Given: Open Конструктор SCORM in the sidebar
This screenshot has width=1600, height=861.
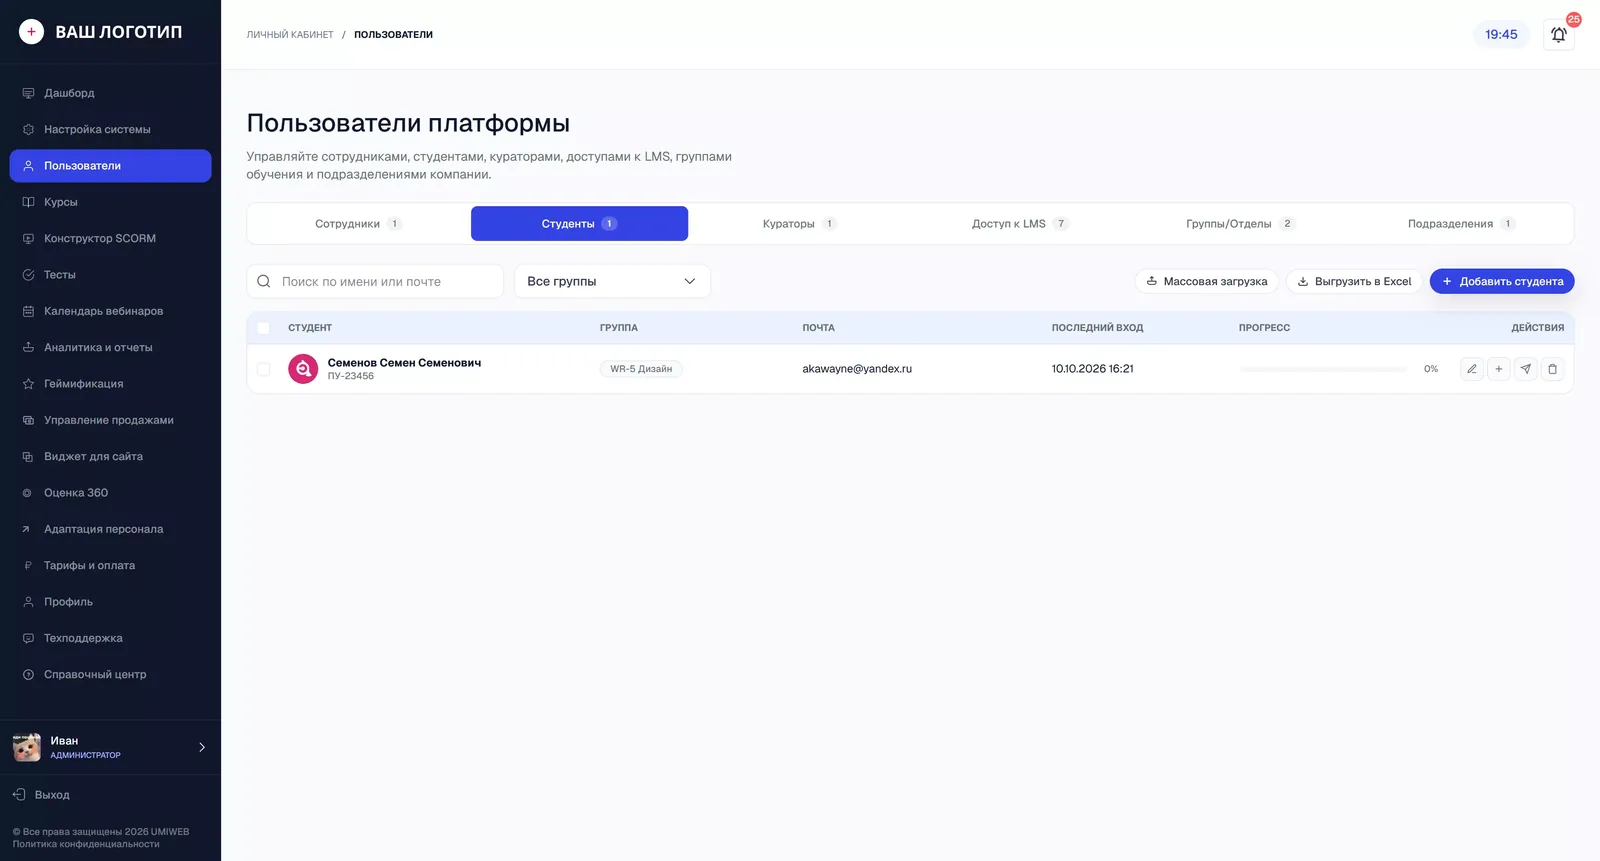Looking at the screenshot, I should point(110,239).
